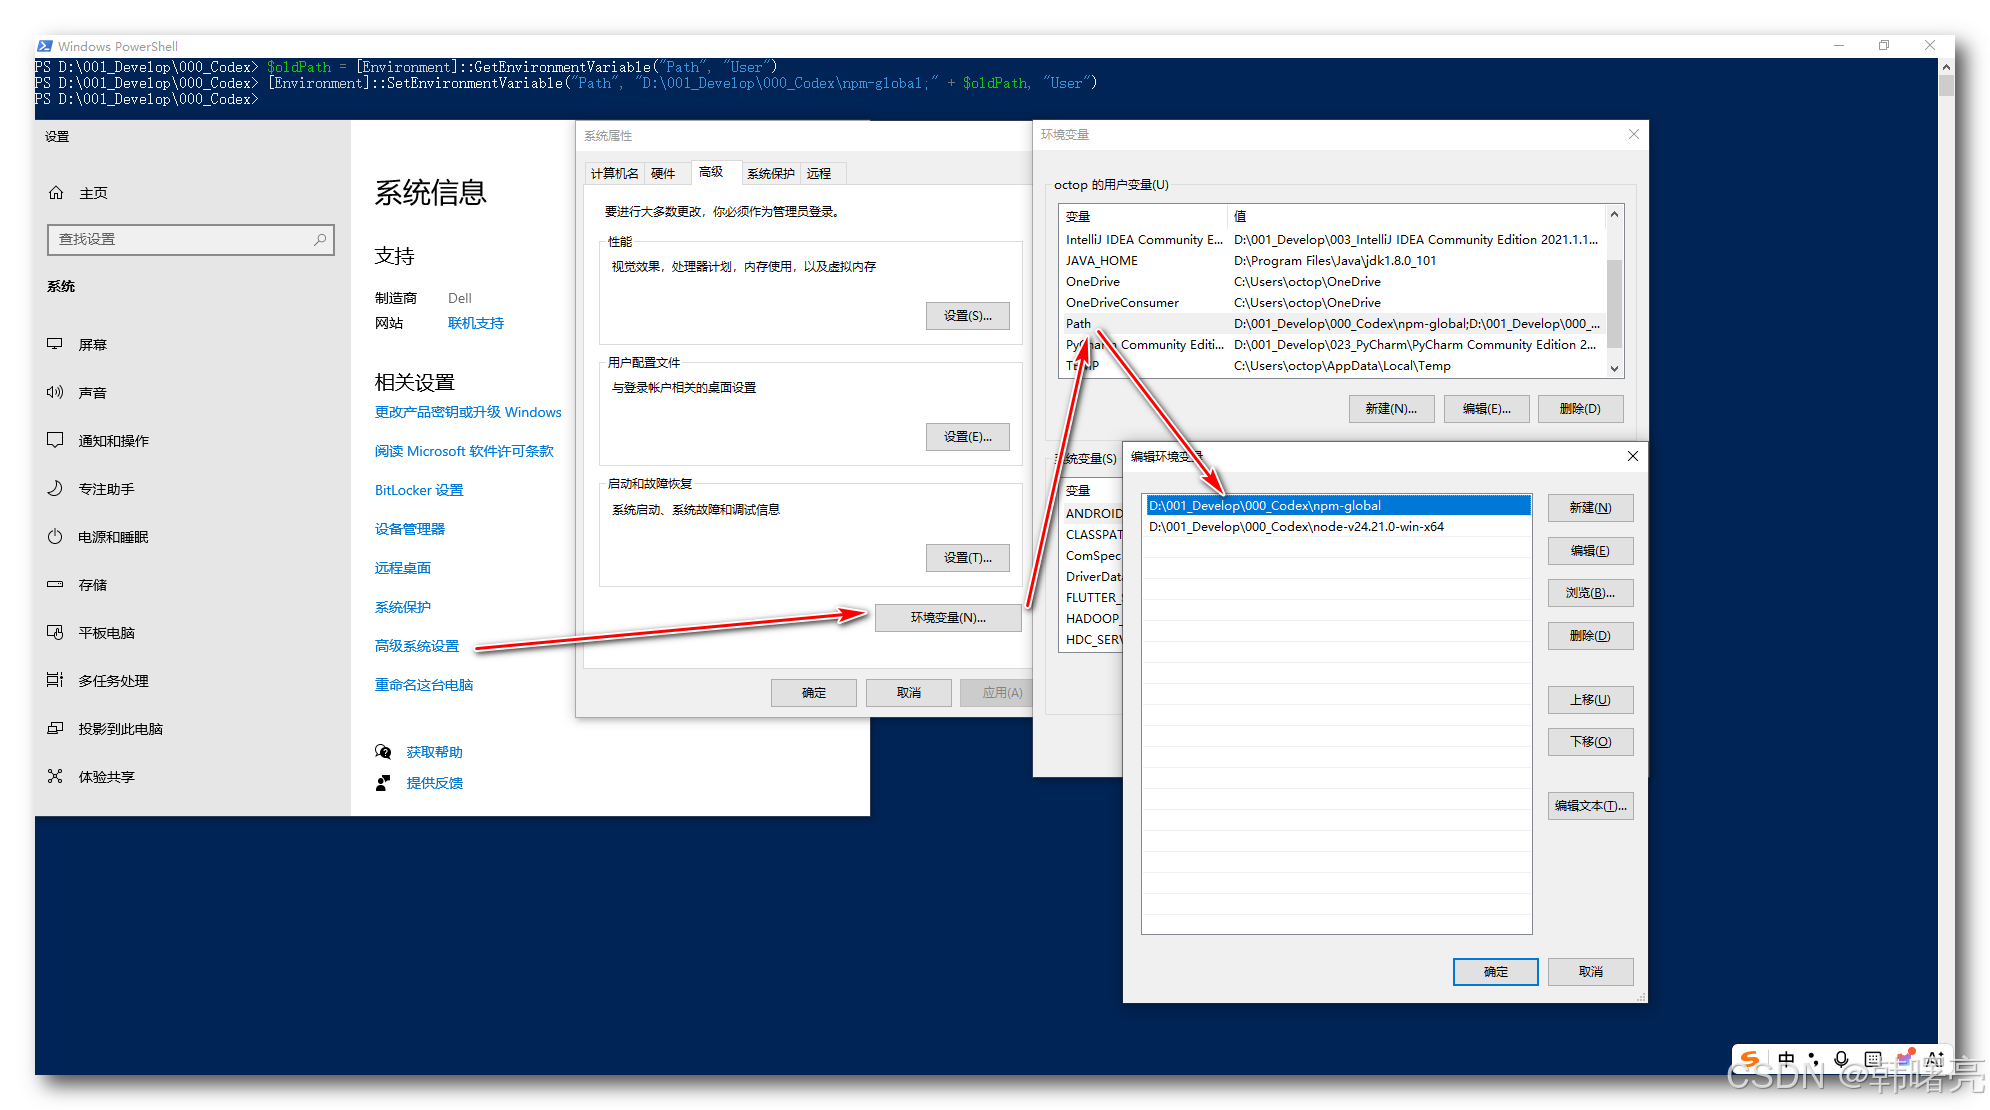Click the search magnifier in 查找设置 box
This screenshot has height=1110, width=1990.
click(320, 239)
